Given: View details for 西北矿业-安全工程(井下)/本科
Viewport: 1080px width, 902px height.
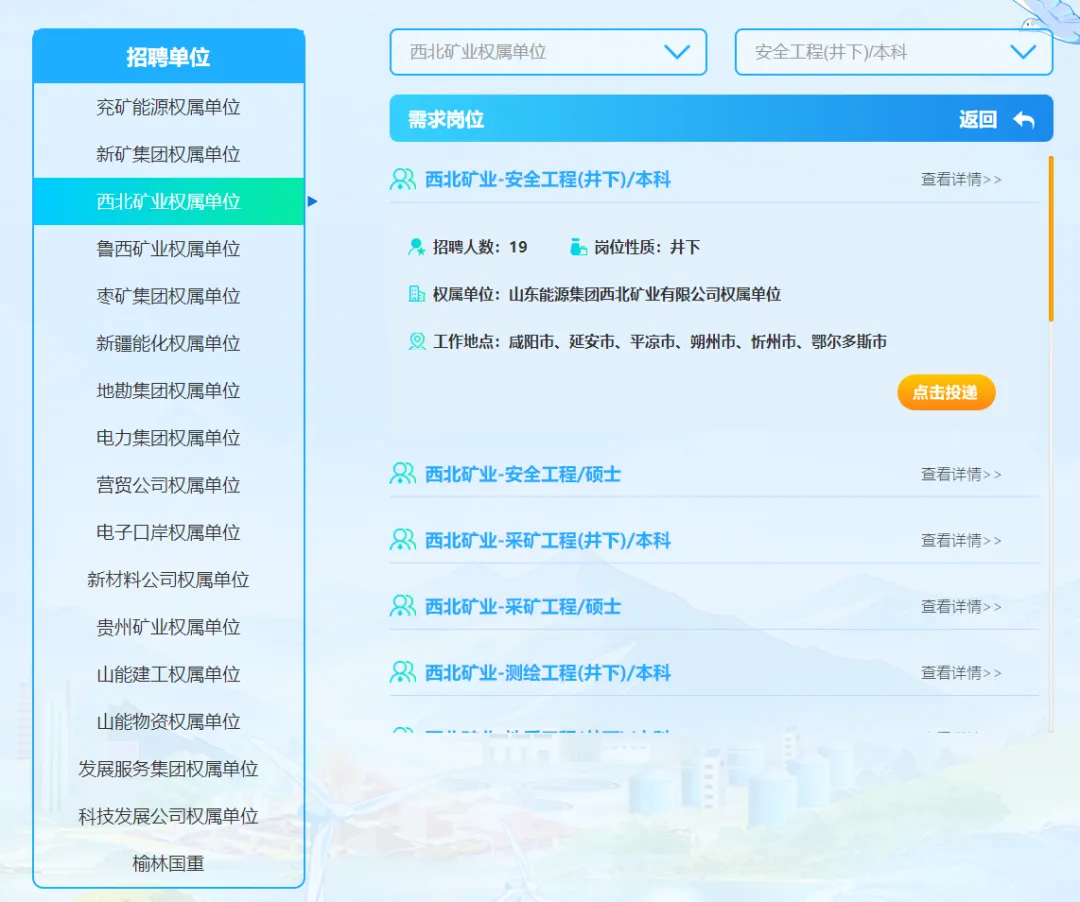Looking at the screenshot, I should 962,180.
